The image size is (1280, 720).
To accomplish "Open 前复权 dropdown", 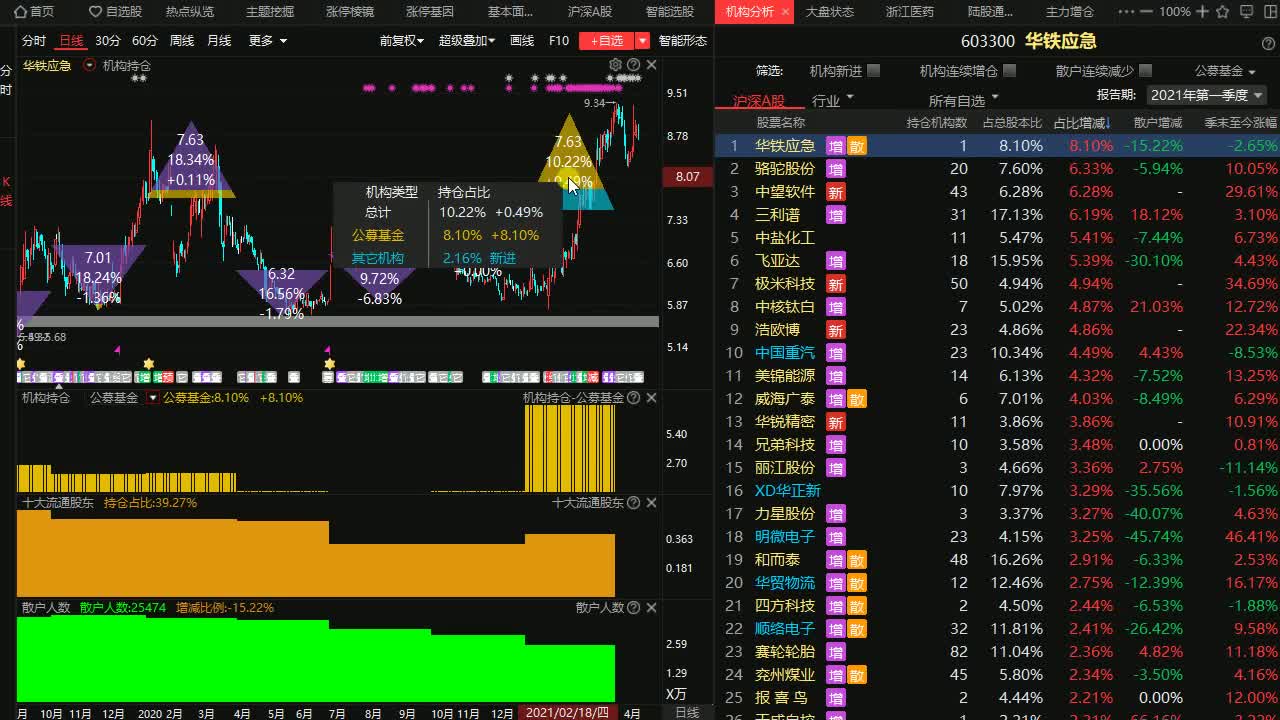I will (402, 41).
